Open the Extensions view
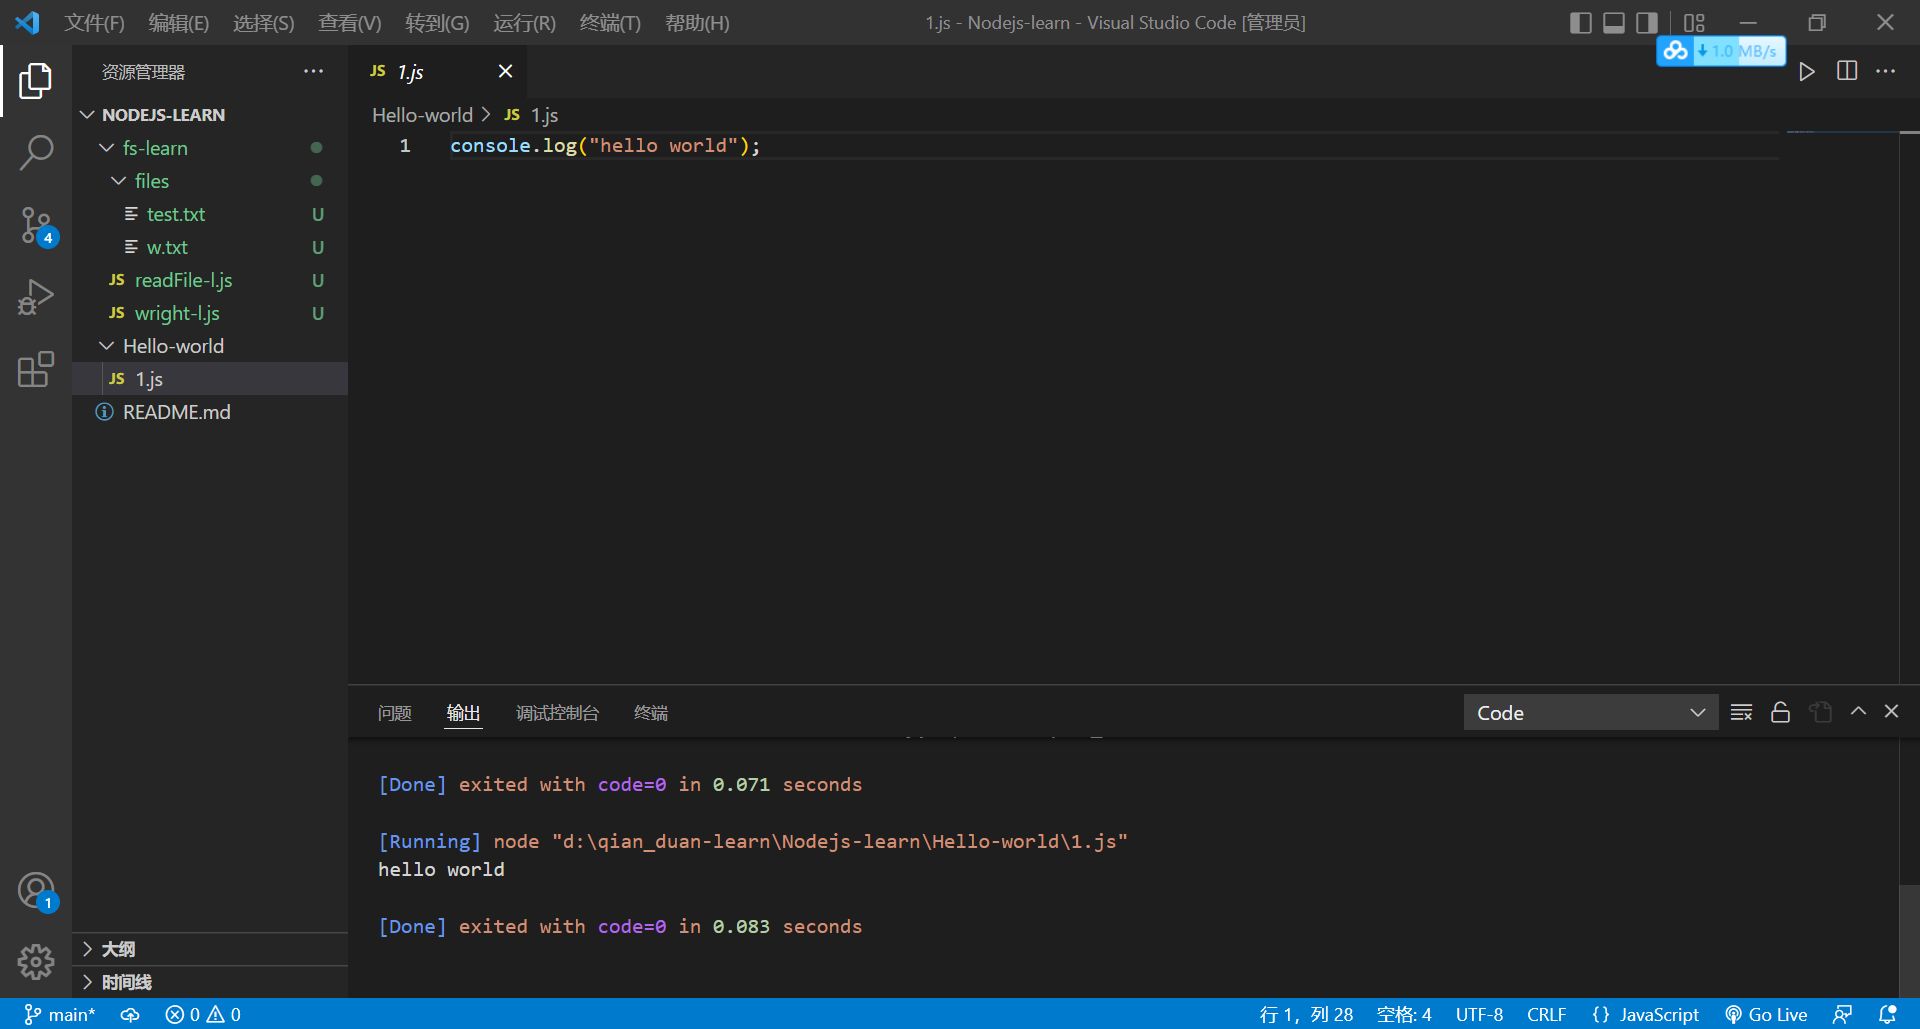This screenshot has width=1920, height=1029. pyautogui.click(x=35, y=369)
